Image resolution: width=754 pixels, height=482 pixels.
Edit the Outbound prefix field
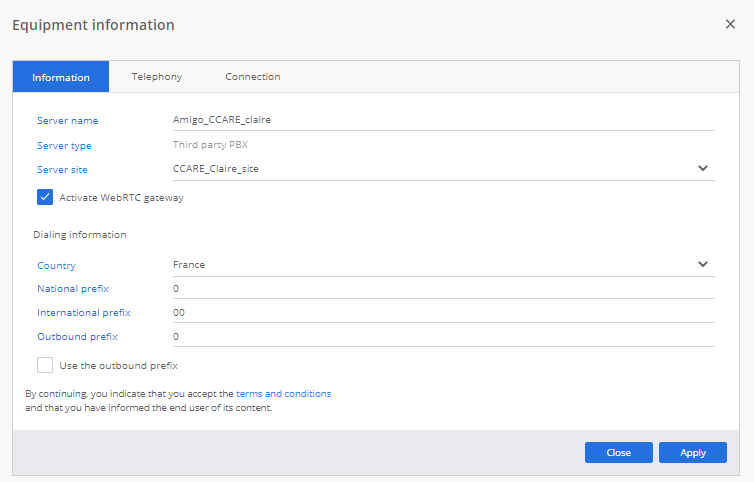click(443, 337)
